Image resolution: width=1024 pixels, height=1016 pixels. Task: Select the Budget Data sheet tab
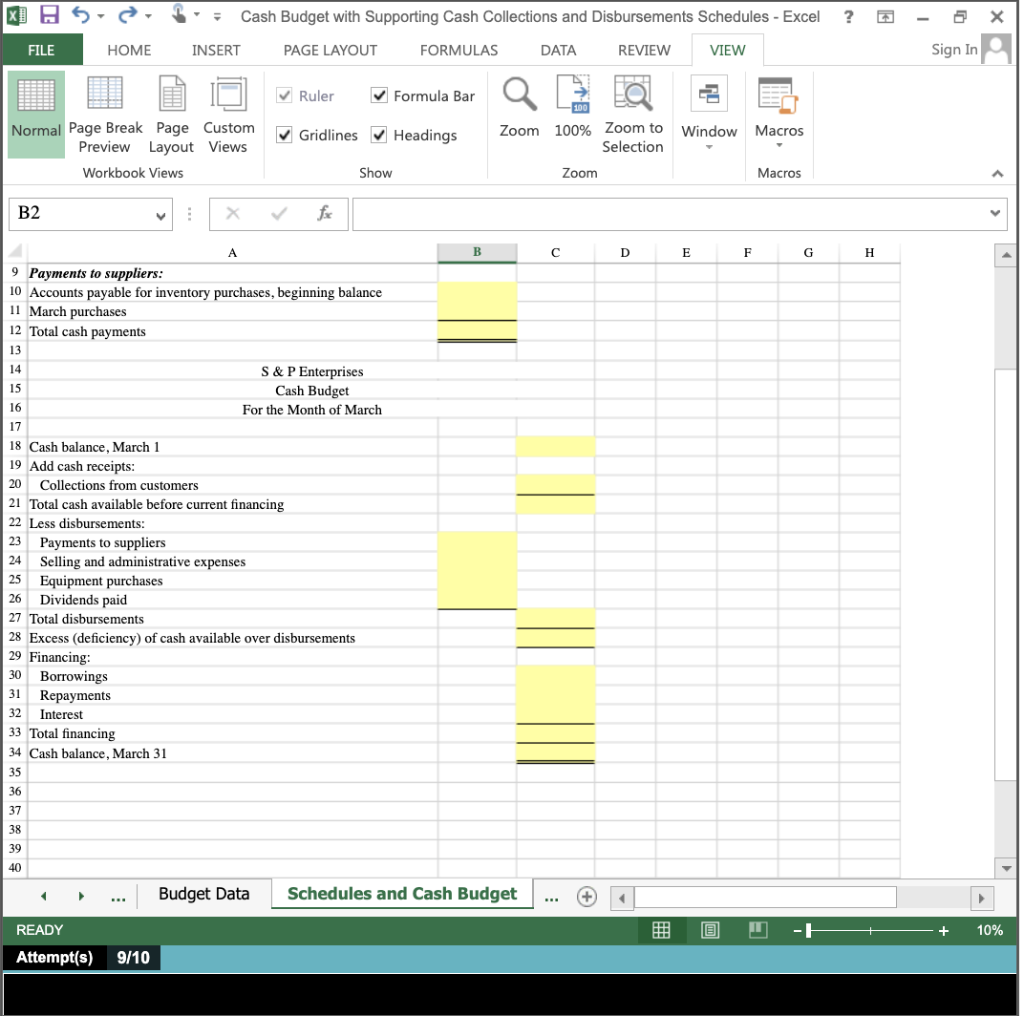point(204,893)
